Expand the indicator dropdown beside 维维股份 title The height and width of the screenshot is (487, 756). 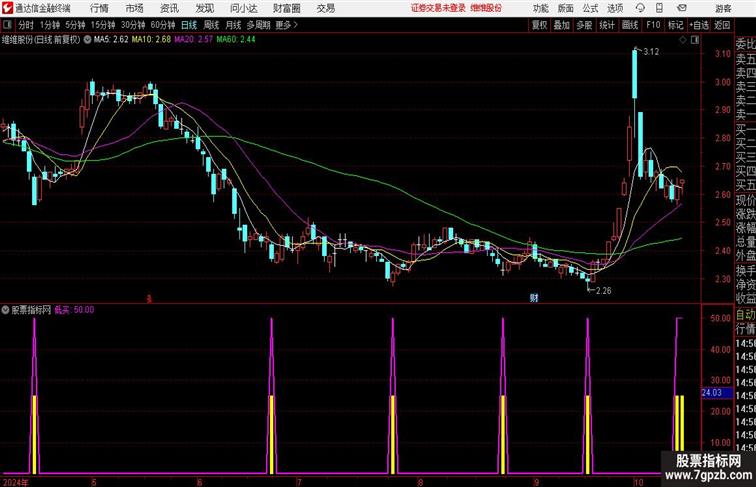click(87, 40)
